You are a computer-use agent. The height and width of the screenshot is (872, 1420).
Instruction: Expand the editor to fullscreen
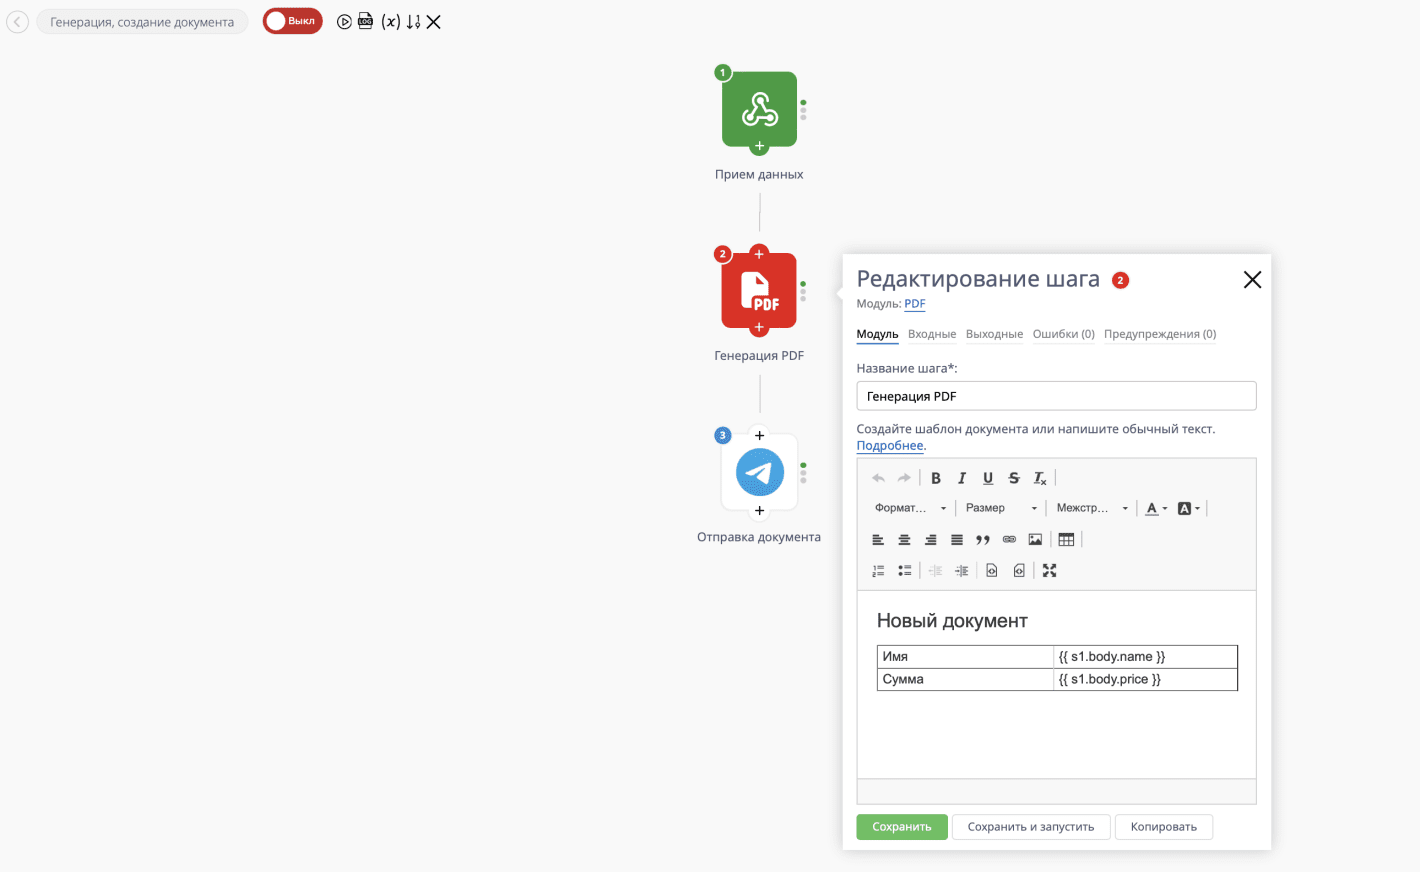[1049, 571]
